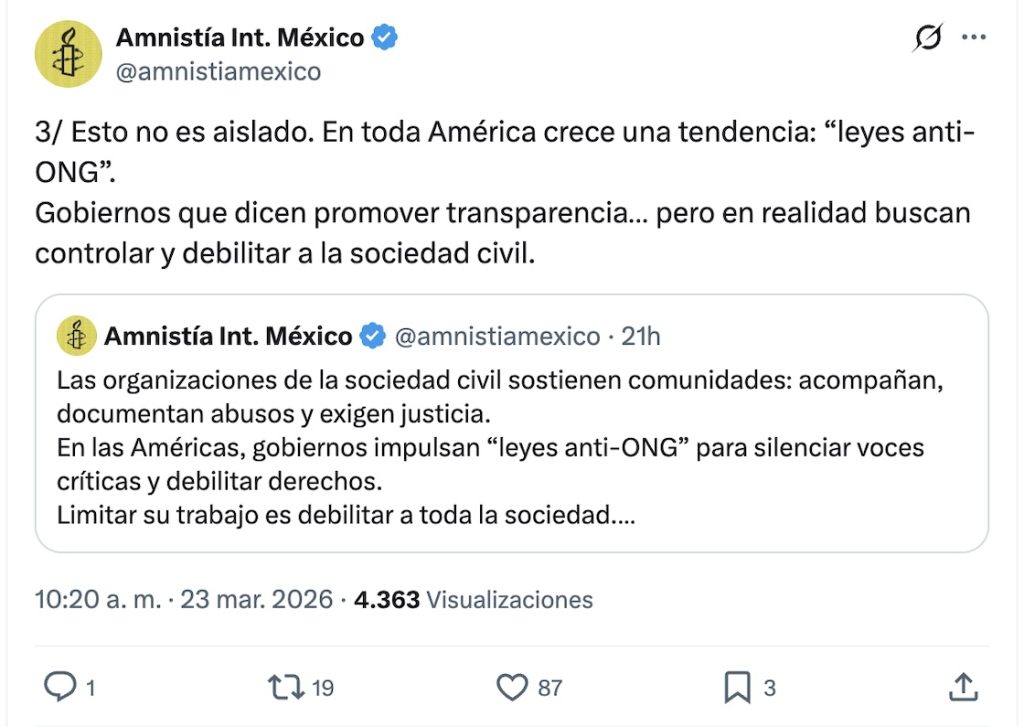Click the Amnistía Int. México display name
This screenshot has height=727, width=1024.
coord(238,36)
